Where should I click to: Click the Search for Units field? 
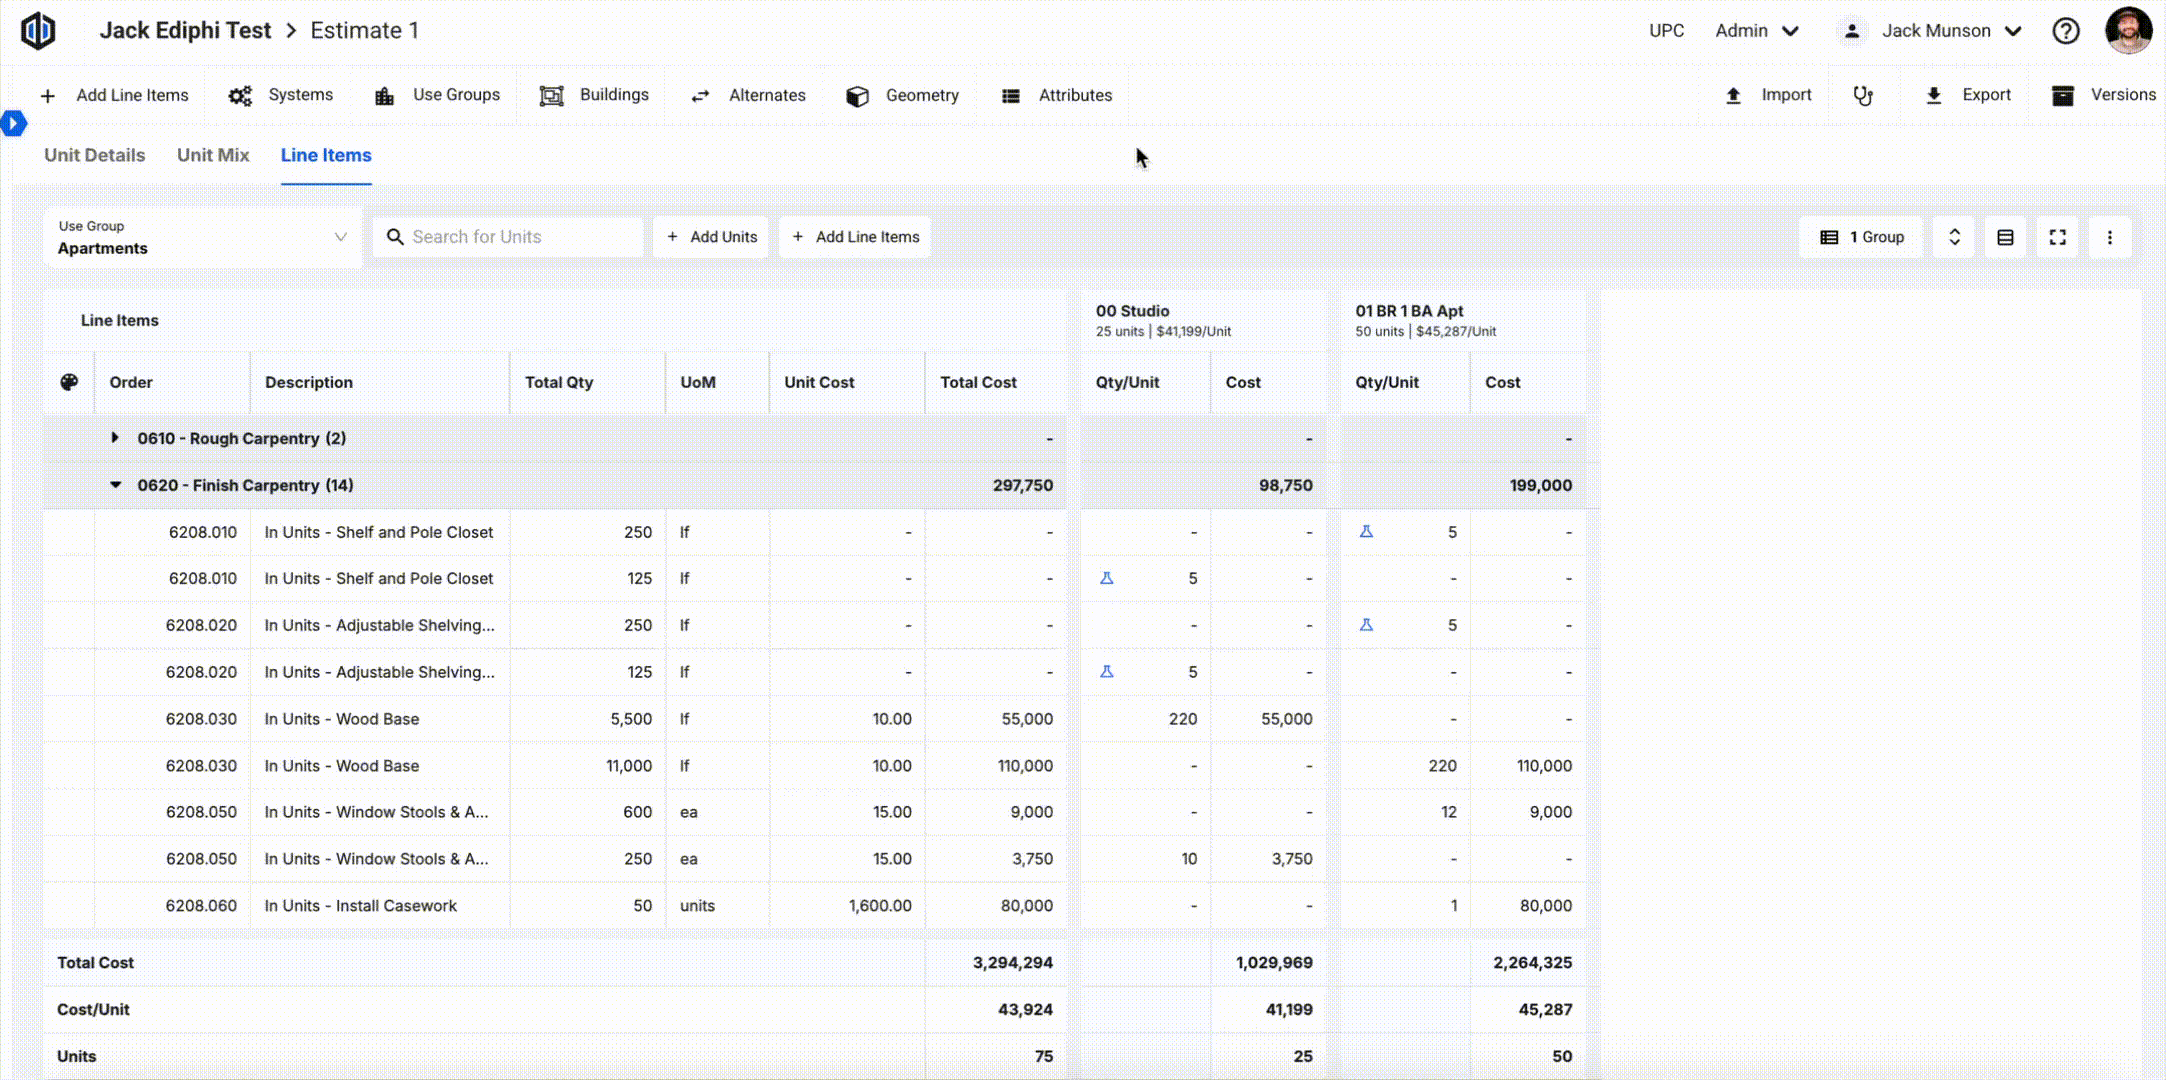click(508, 237)
